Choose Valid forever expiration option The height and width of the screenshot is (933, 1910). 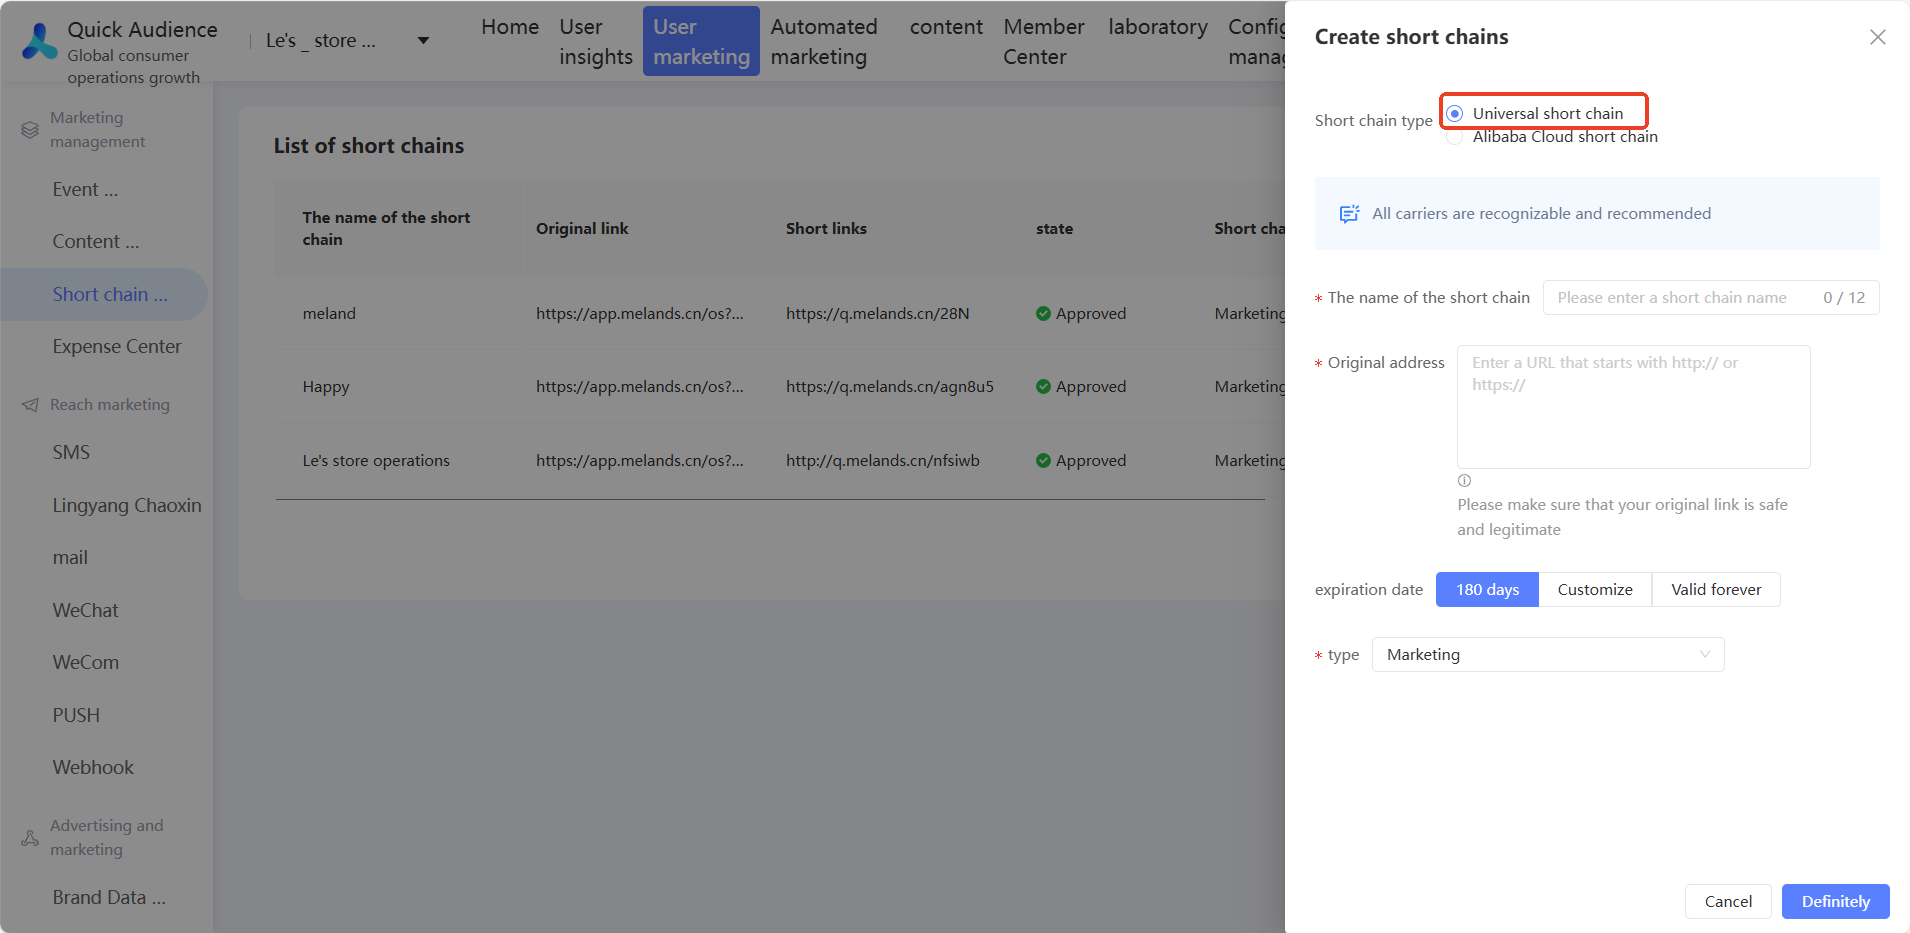click(1715, 590)
